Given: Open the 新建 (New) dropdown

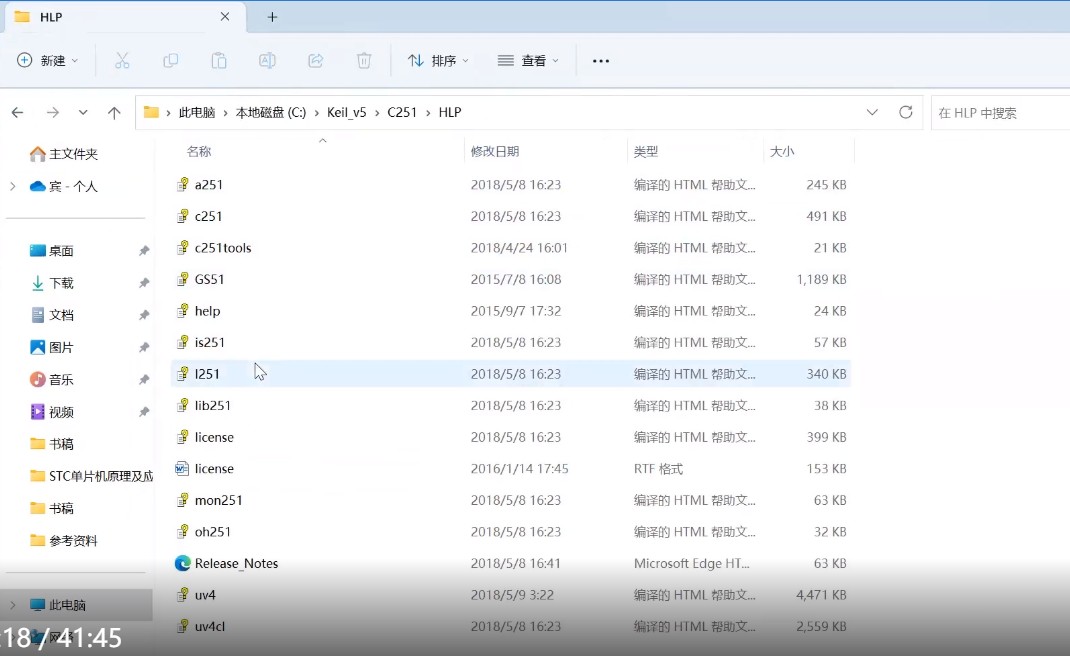Looking at the screenshot, I should 46,60.
